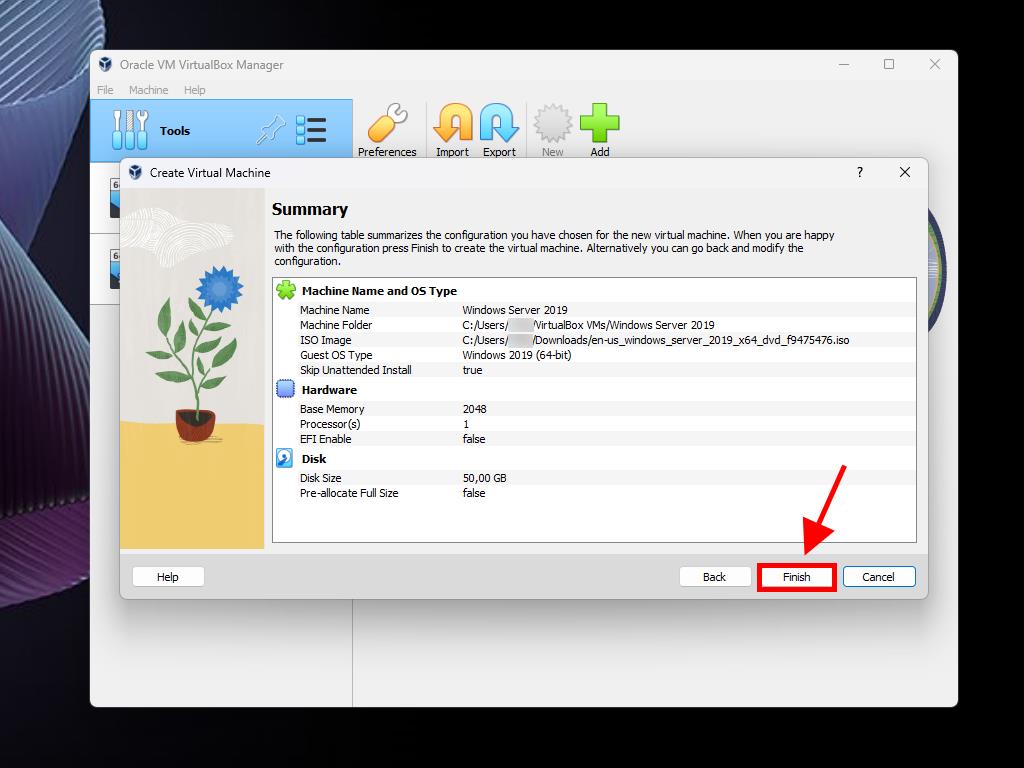This screenshot has width=1024, height=768.
Task: Select the Tools wrench and screwdriver icon
Action: [x=130, y=130]
